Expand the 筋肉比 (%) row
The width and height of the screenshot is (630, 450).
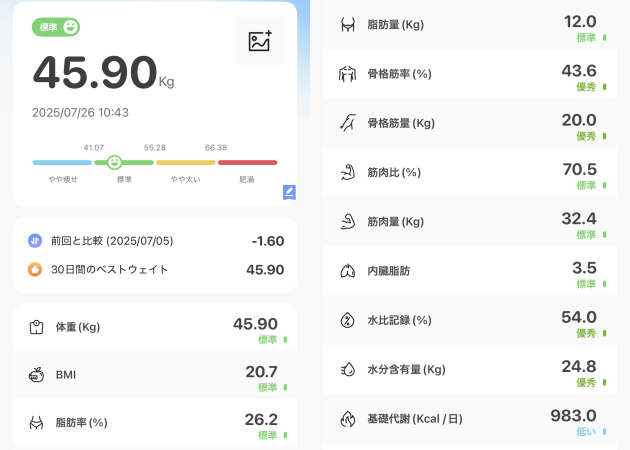[x=470, y=172]
